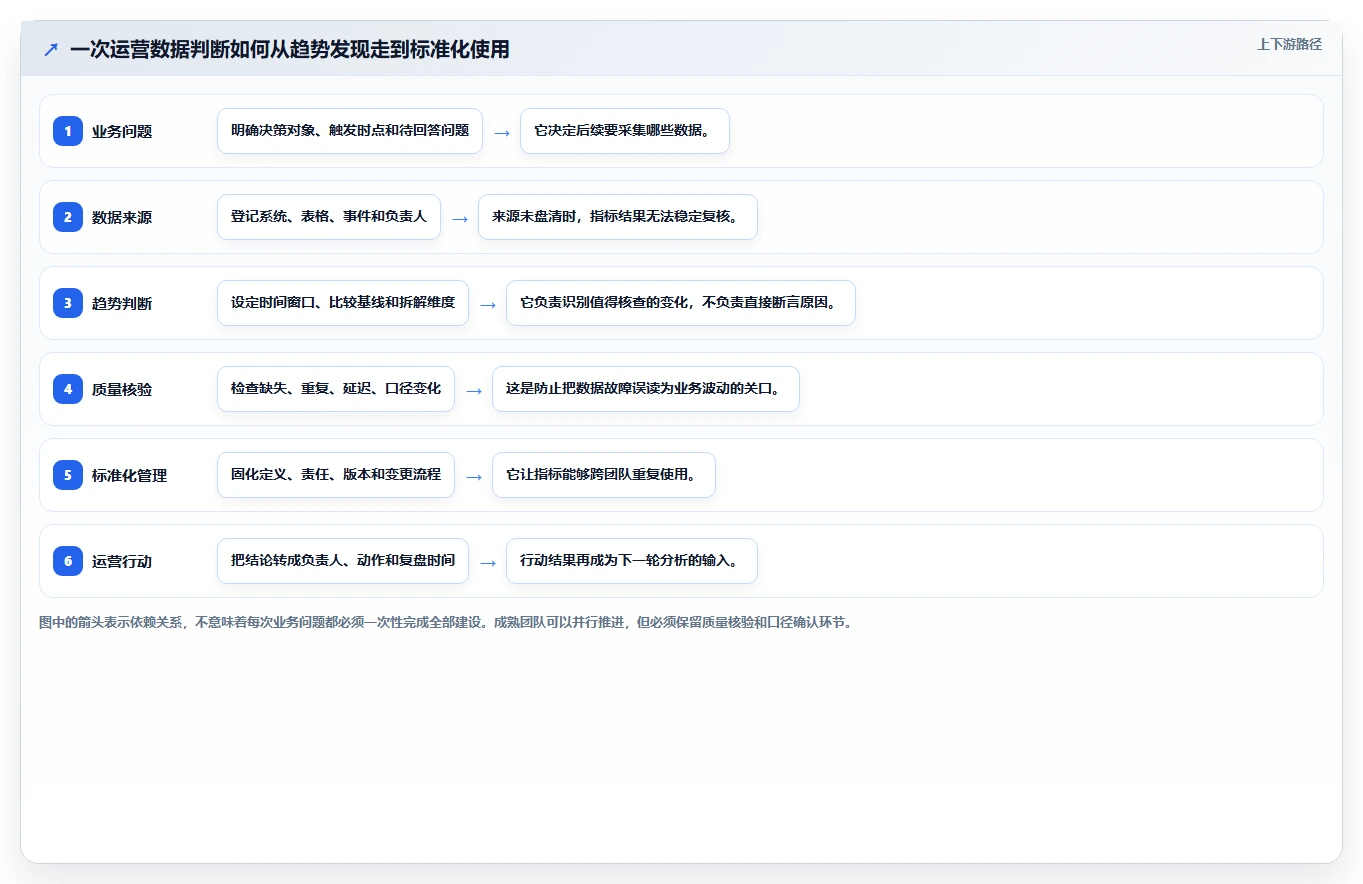Click the arrow in the 运营行动 row
Viewport: 1363px width, 884px height.
[x=488, y=562]
